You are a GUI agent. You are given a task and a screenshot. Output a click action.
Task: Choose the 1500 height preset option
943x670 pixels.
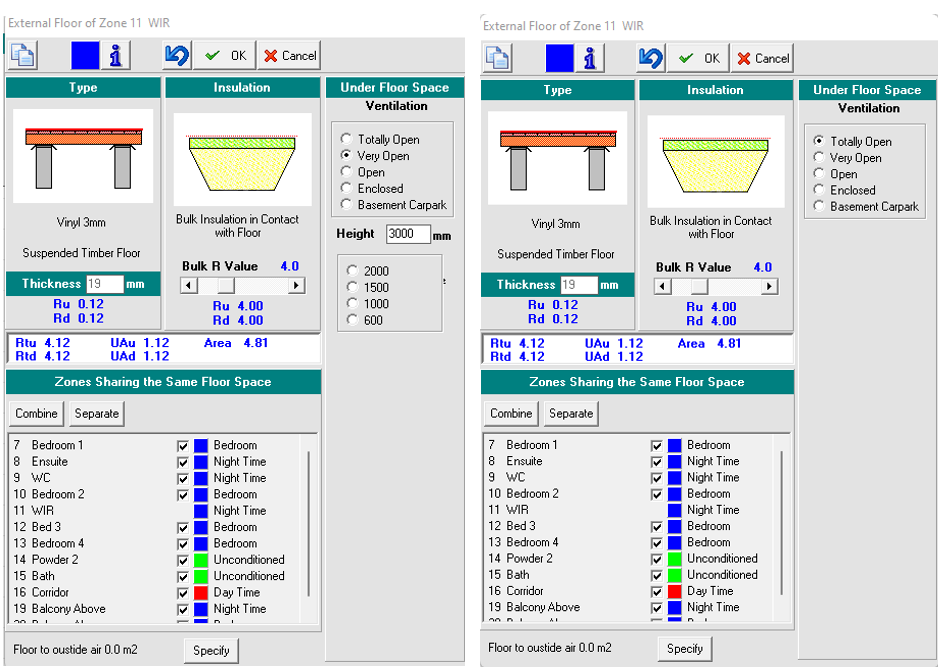tap(351, 288)
